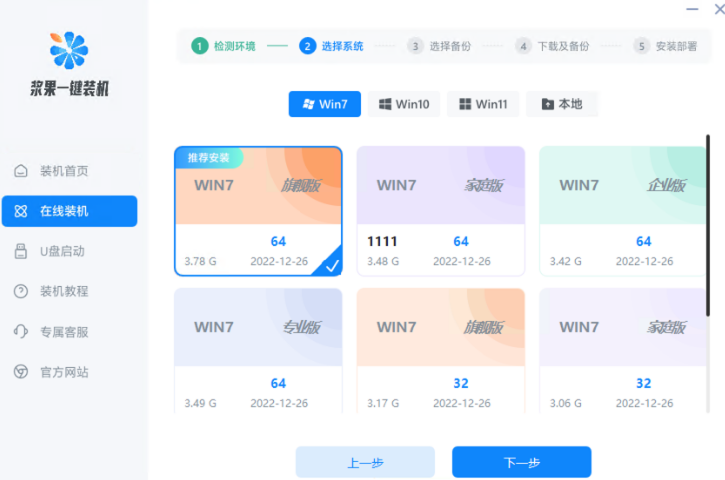The image size is (725, 480).
Task: Select WIN7 家庭版 64-bit 3.48 G card
Action: pyautogui.click(x=441, y=211)
